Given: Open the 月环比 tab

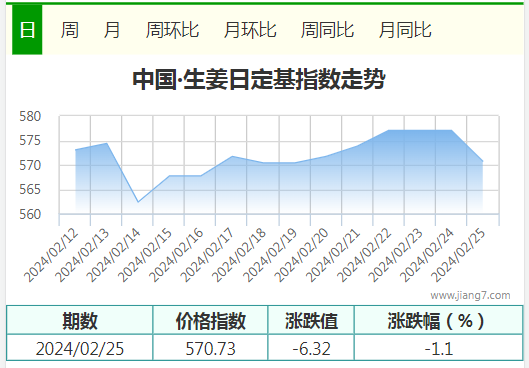Looking at the screenshot, I should [x=250, y=30].
